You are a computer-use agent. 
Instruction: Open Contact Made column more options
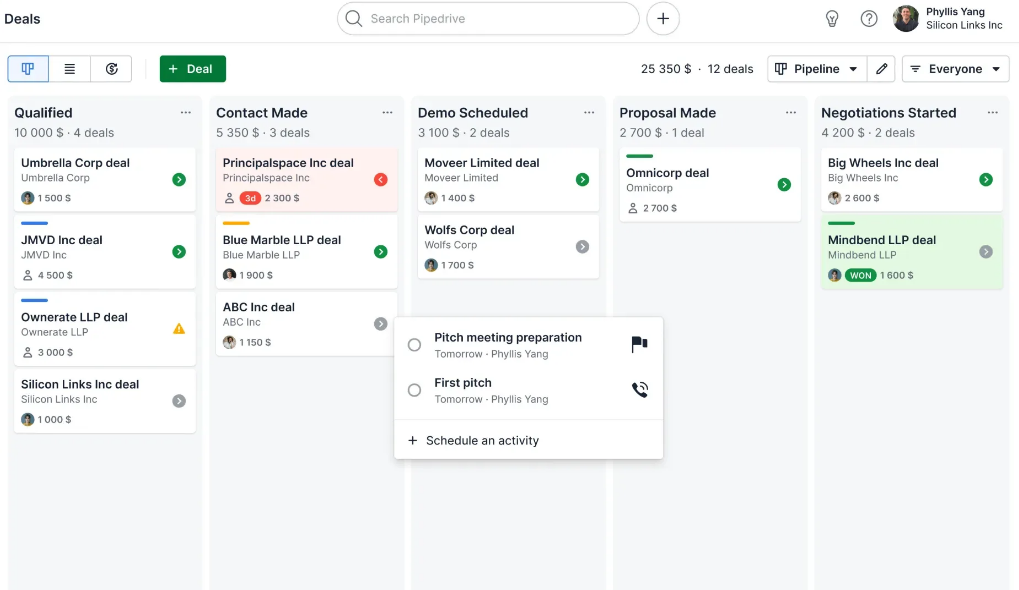click(387, 112)
